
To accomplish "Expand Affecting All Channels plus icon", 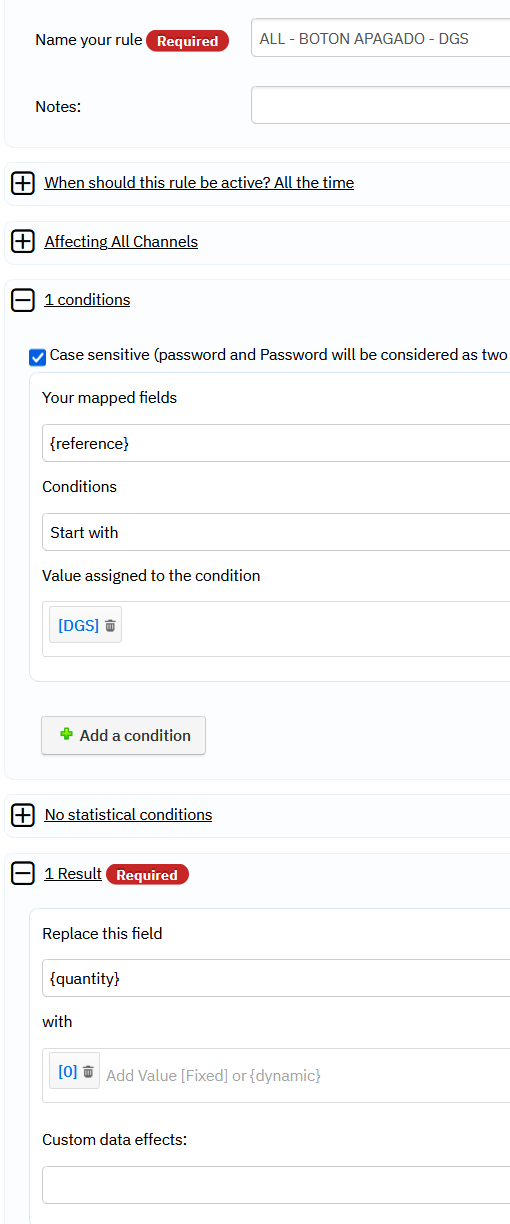I will click(23, 242).
